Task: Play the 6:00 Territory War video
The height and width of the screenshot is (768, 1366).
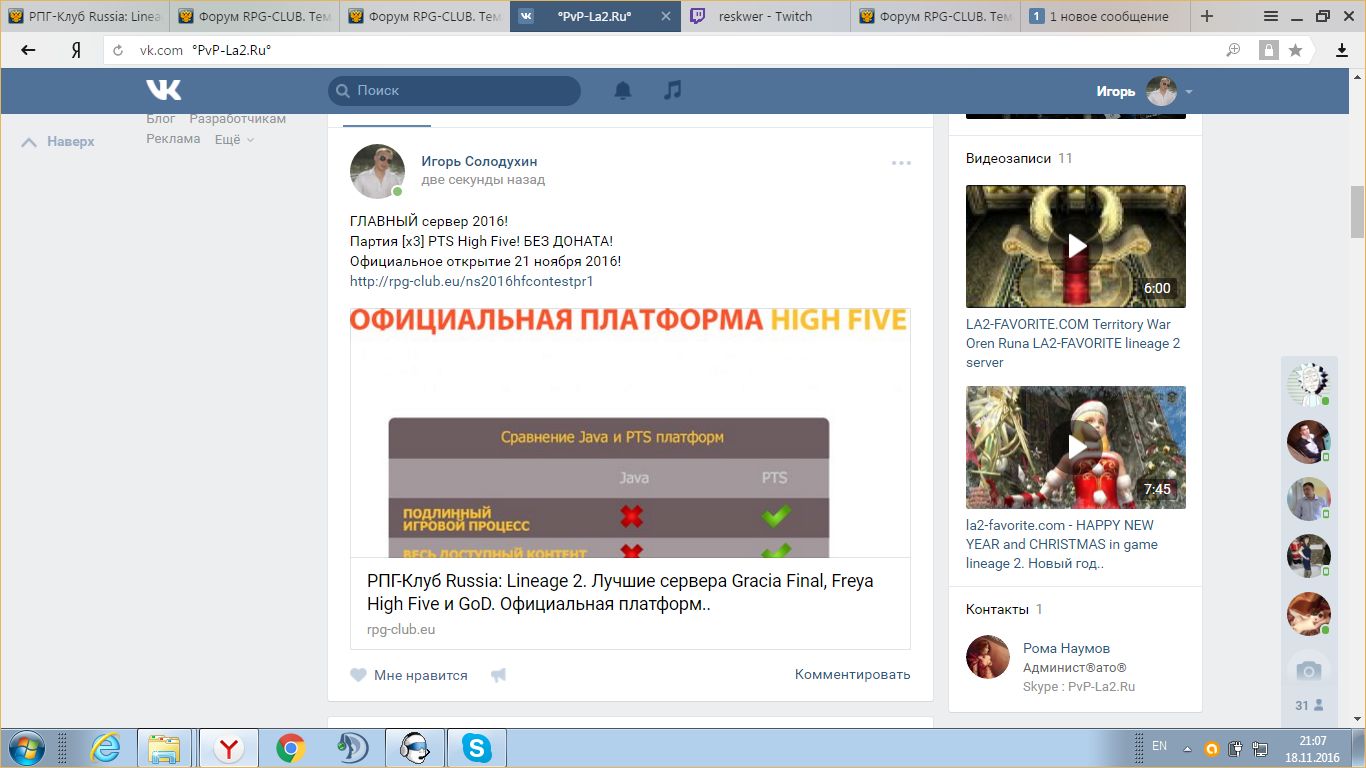Action: pyautogui.click(x=1076, y=246)
